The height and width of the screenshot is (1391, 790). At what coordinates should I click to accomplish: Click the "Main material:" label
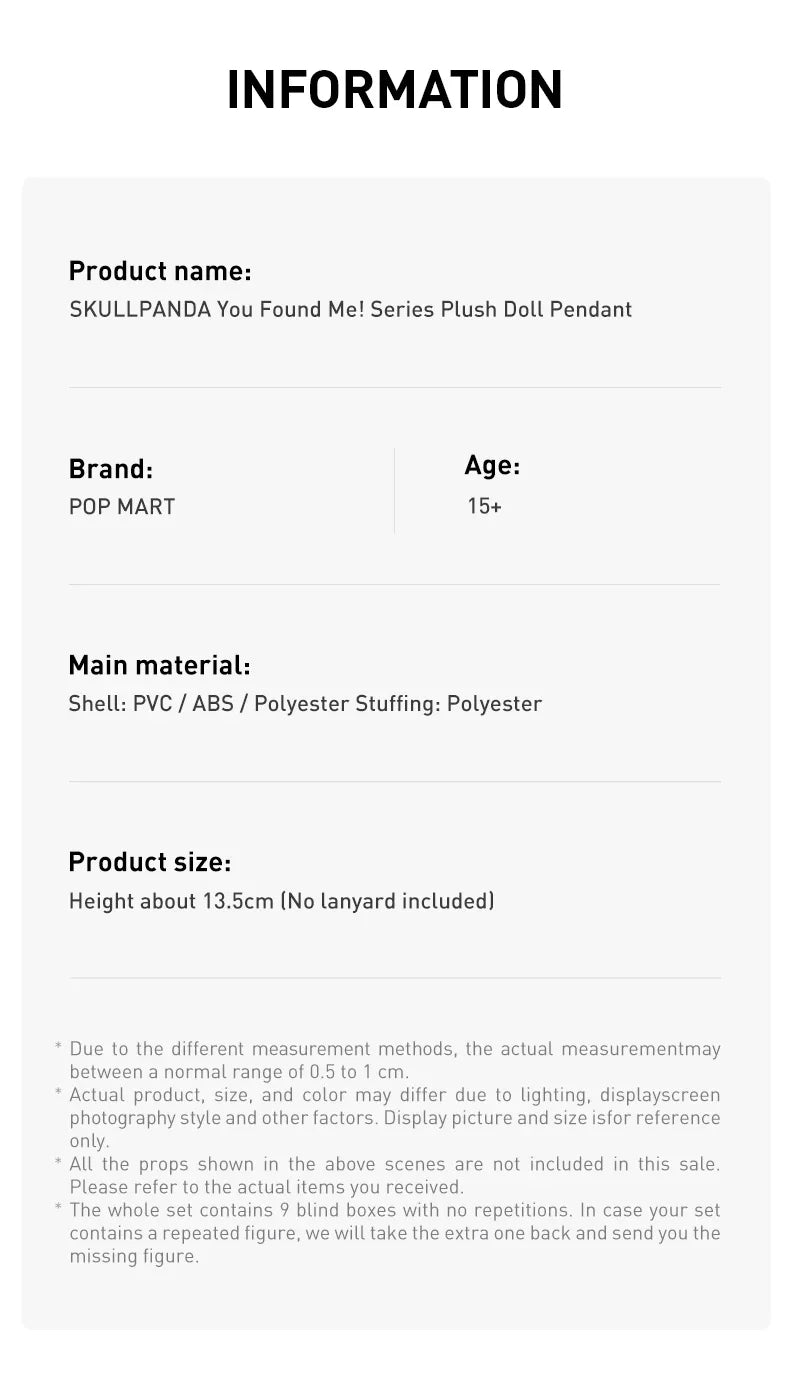click(x=159, y=665)
